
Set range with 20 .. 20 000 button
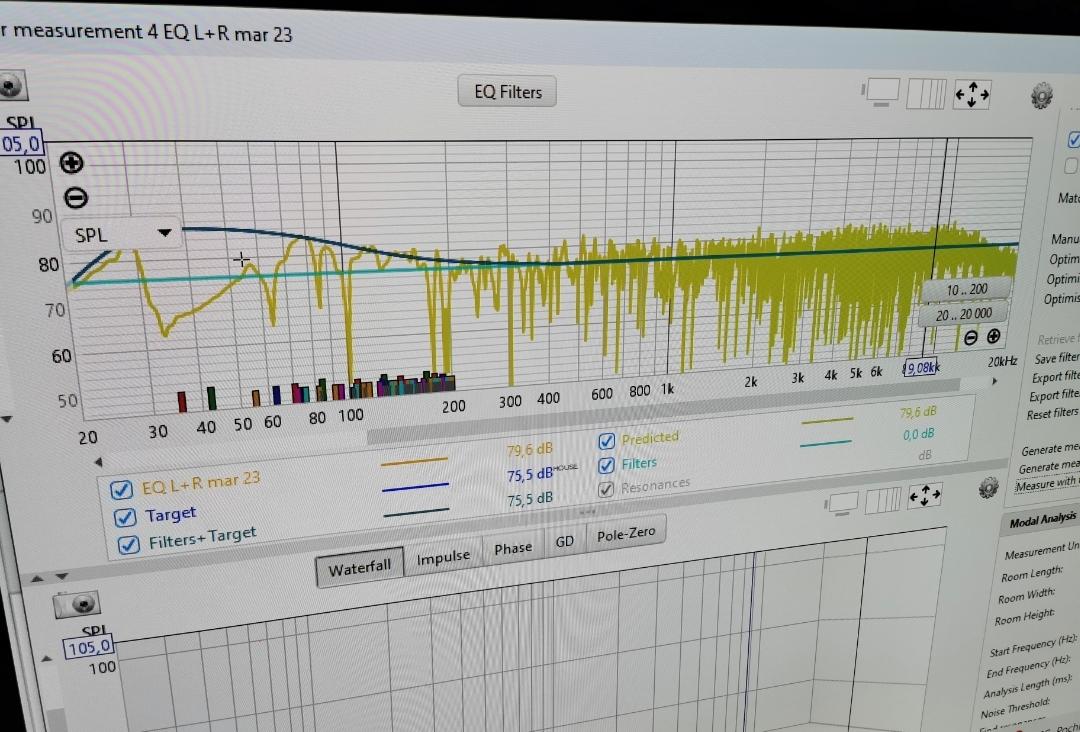click(x=962, y=314)
